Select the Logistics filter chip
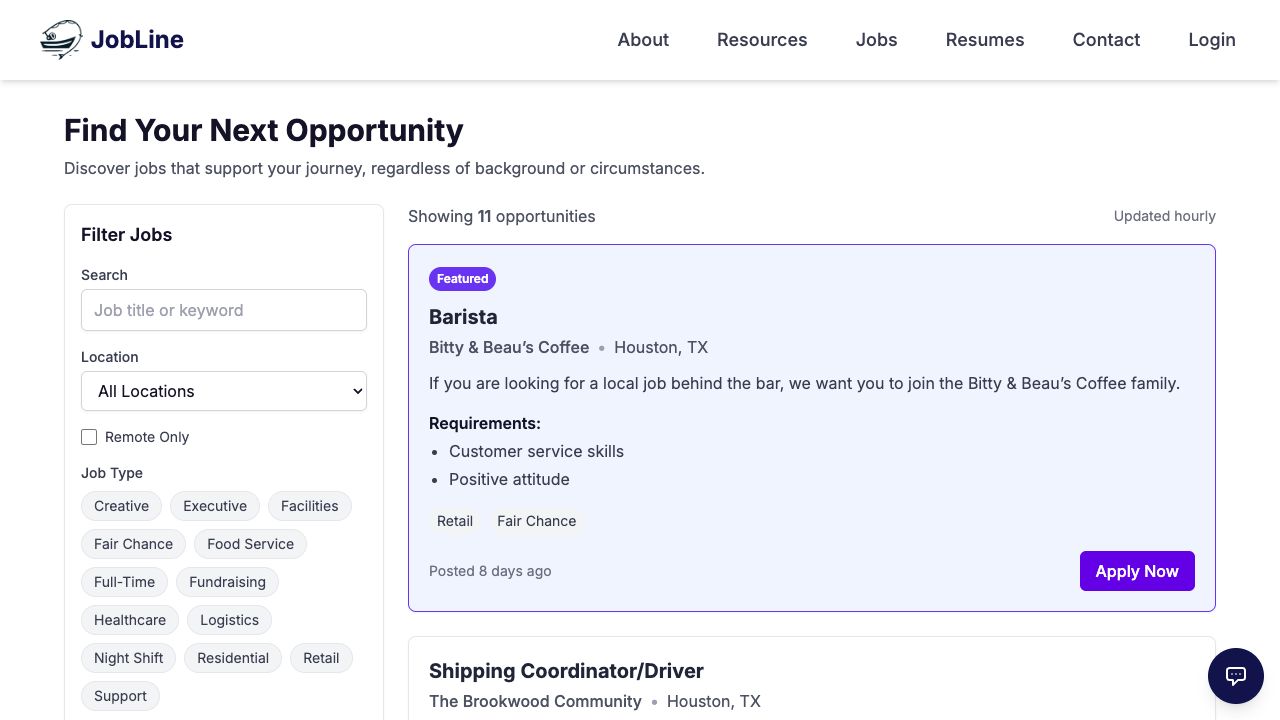 click(x=229, y=620)
